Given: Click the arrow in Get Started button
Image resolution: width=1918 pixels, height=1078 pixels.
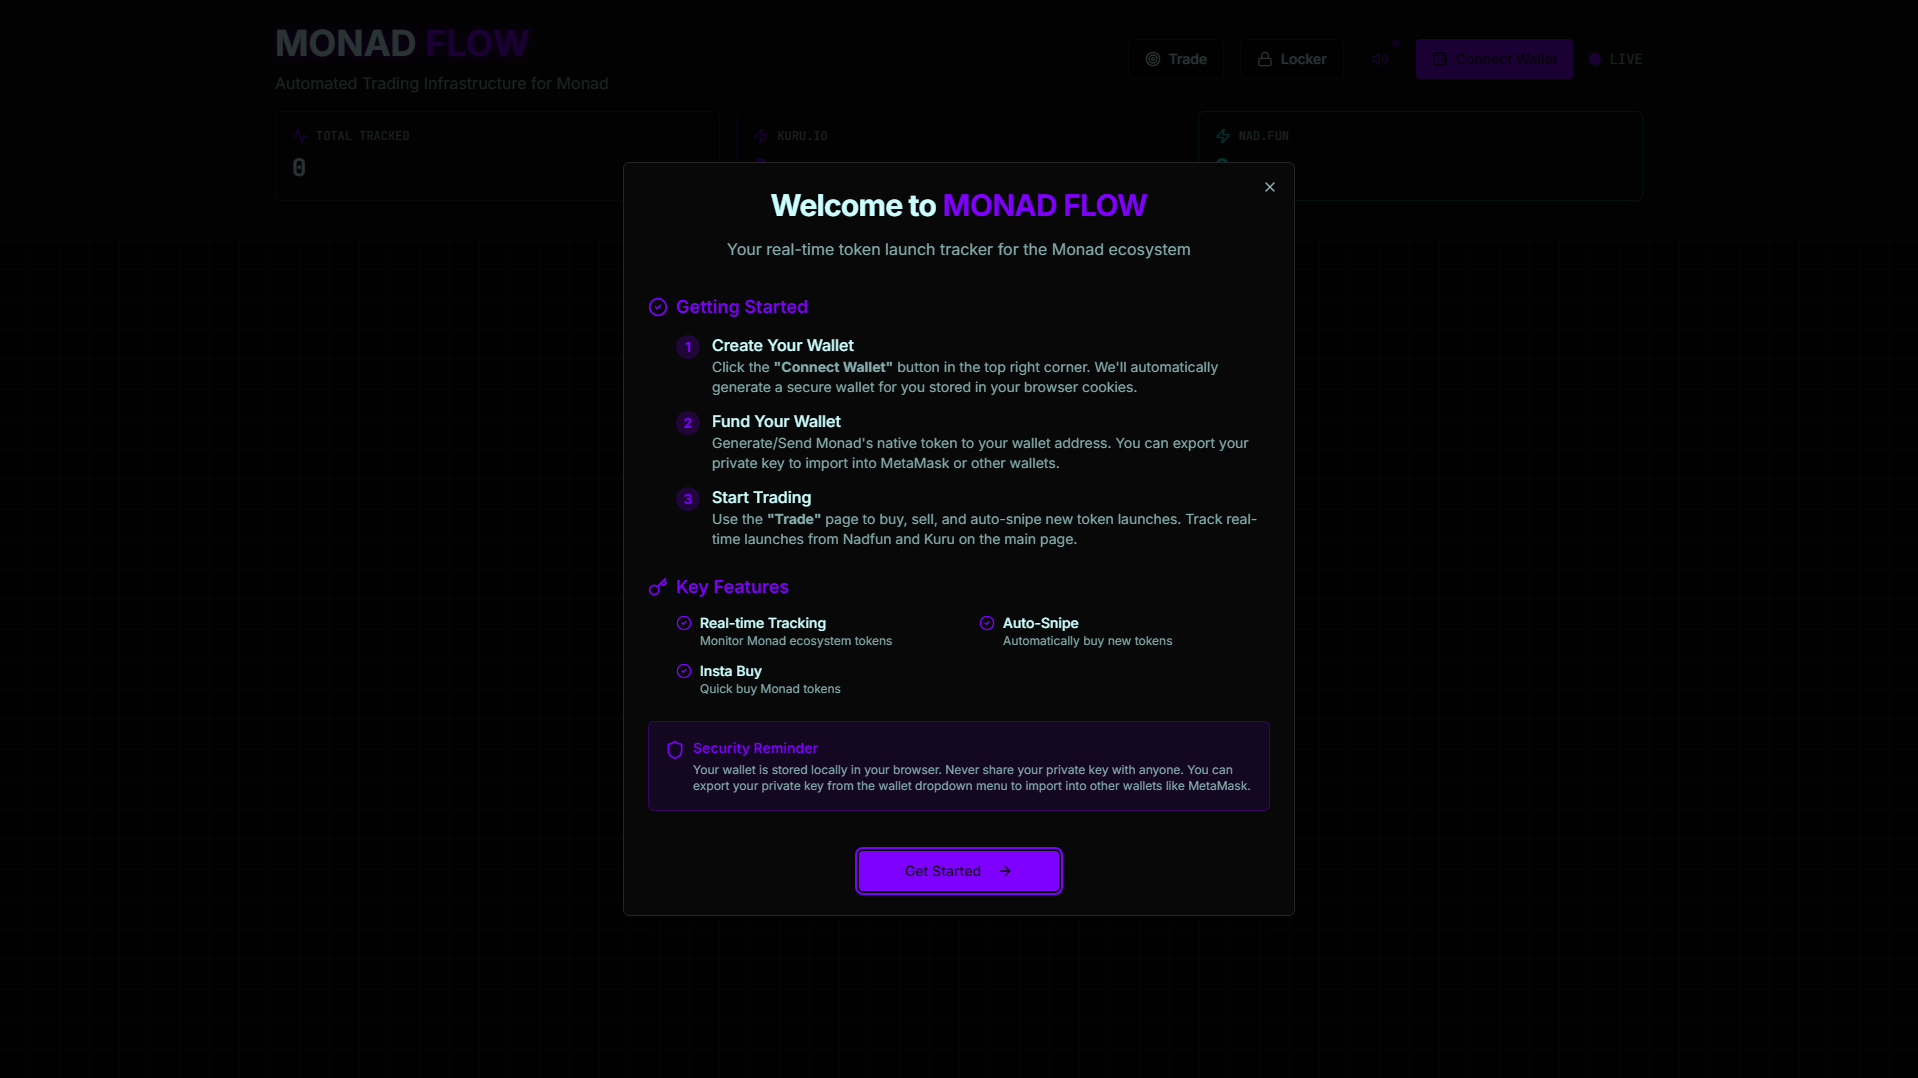Looking at the screenshot, I should pyautogui.click(x=1005, y=871).
